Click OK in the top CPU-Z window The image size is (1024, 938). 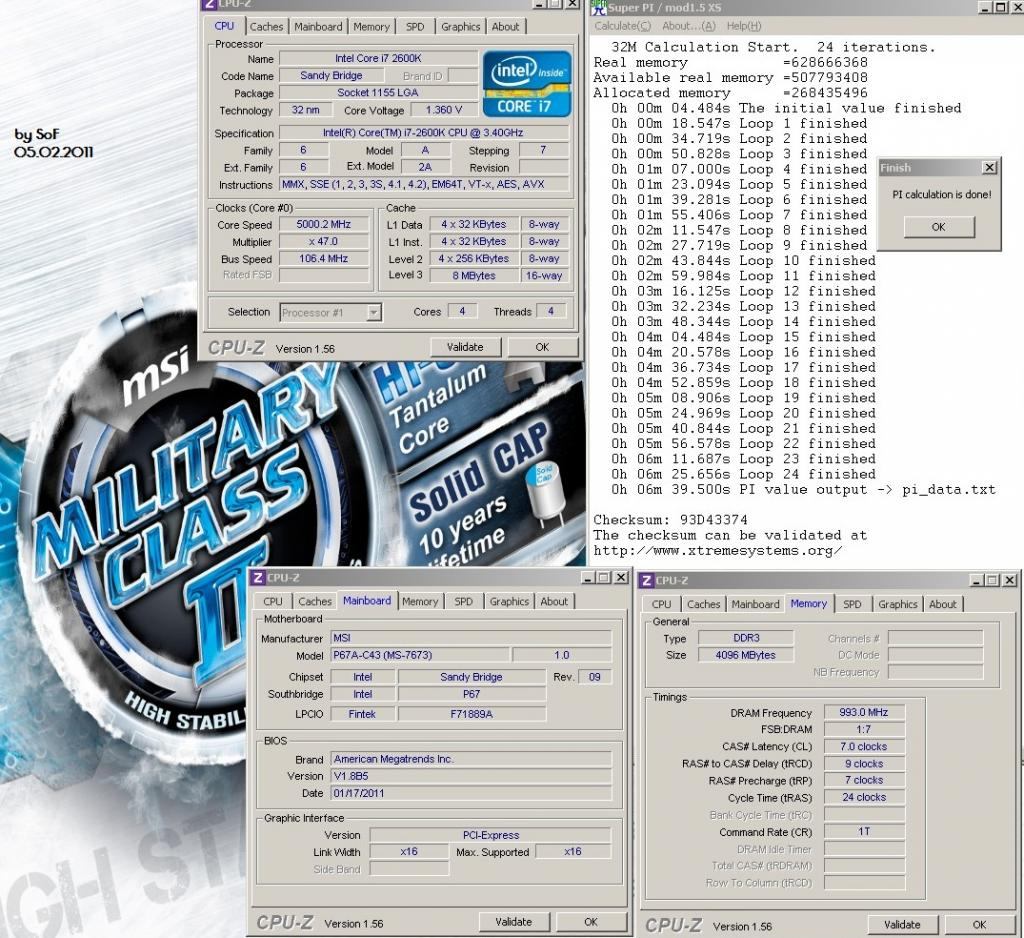pos(542,347)
